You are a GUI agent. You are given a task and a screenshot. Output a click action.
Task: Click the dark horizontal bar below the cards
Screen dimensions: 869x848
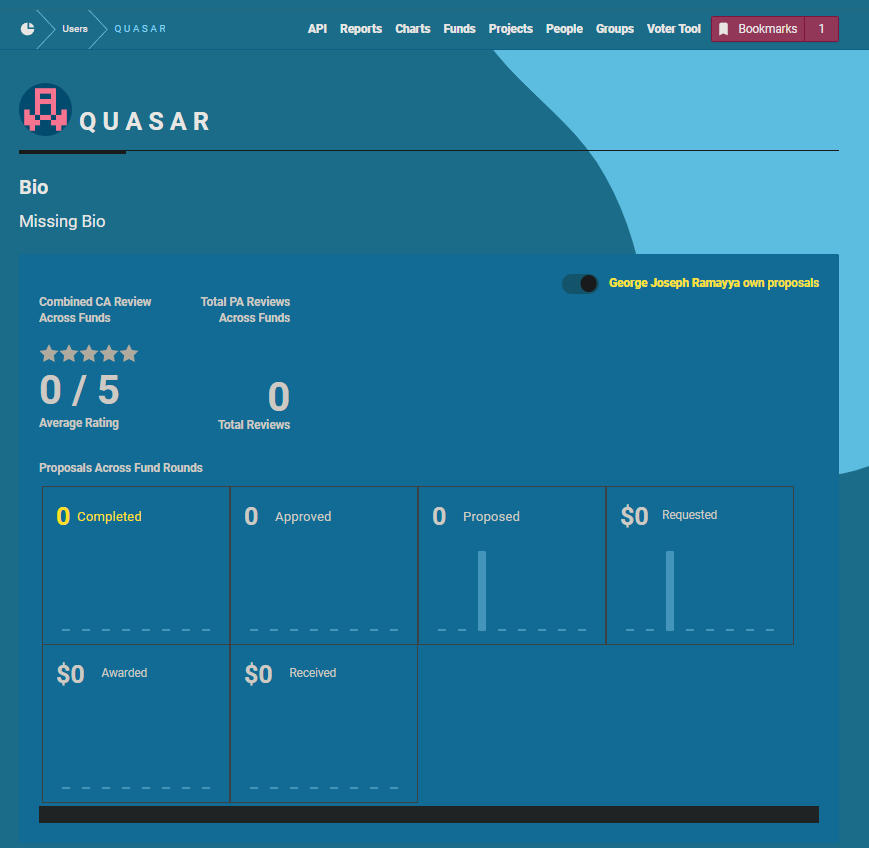pyautogui.click(x=429, y=815)
